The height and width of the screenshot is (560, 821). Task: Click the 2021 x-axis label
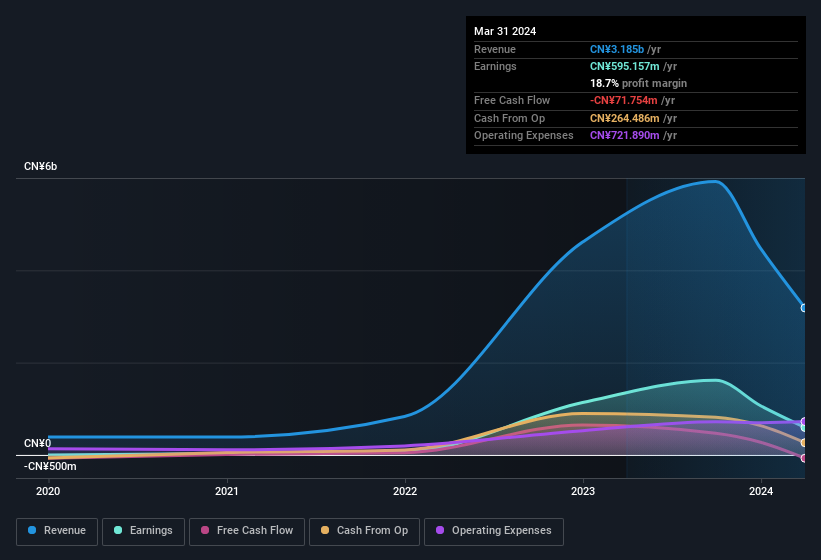click(x=227, y=491)
